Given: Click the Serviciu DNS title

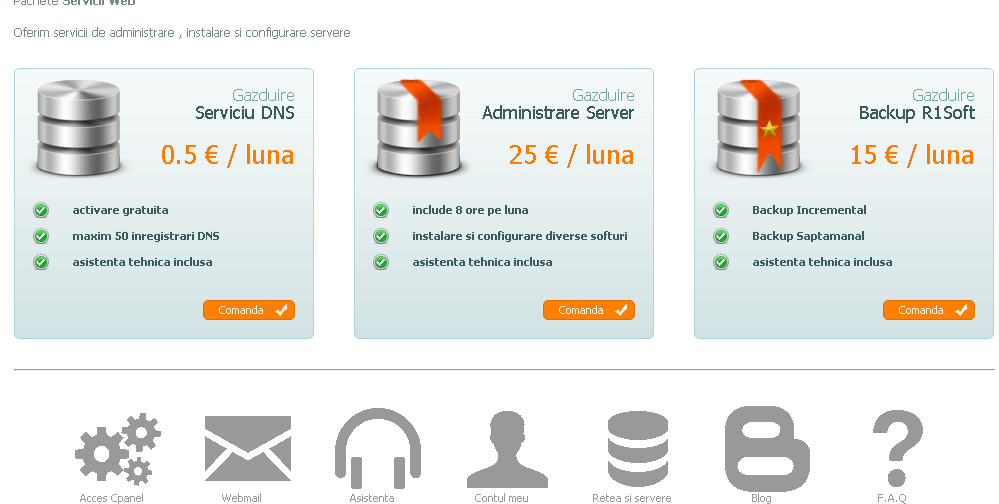Looking at the screenshot, I should click(245, 113).
